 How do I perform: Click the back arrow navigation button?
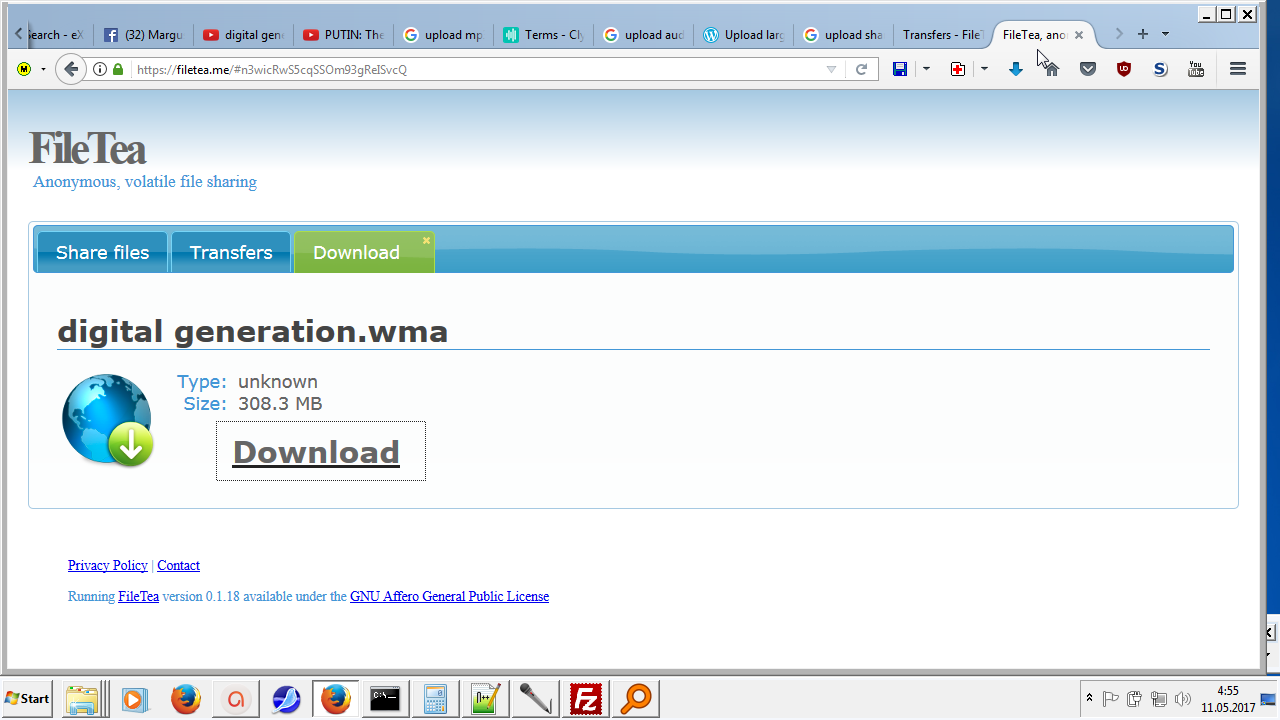[70, 69]
